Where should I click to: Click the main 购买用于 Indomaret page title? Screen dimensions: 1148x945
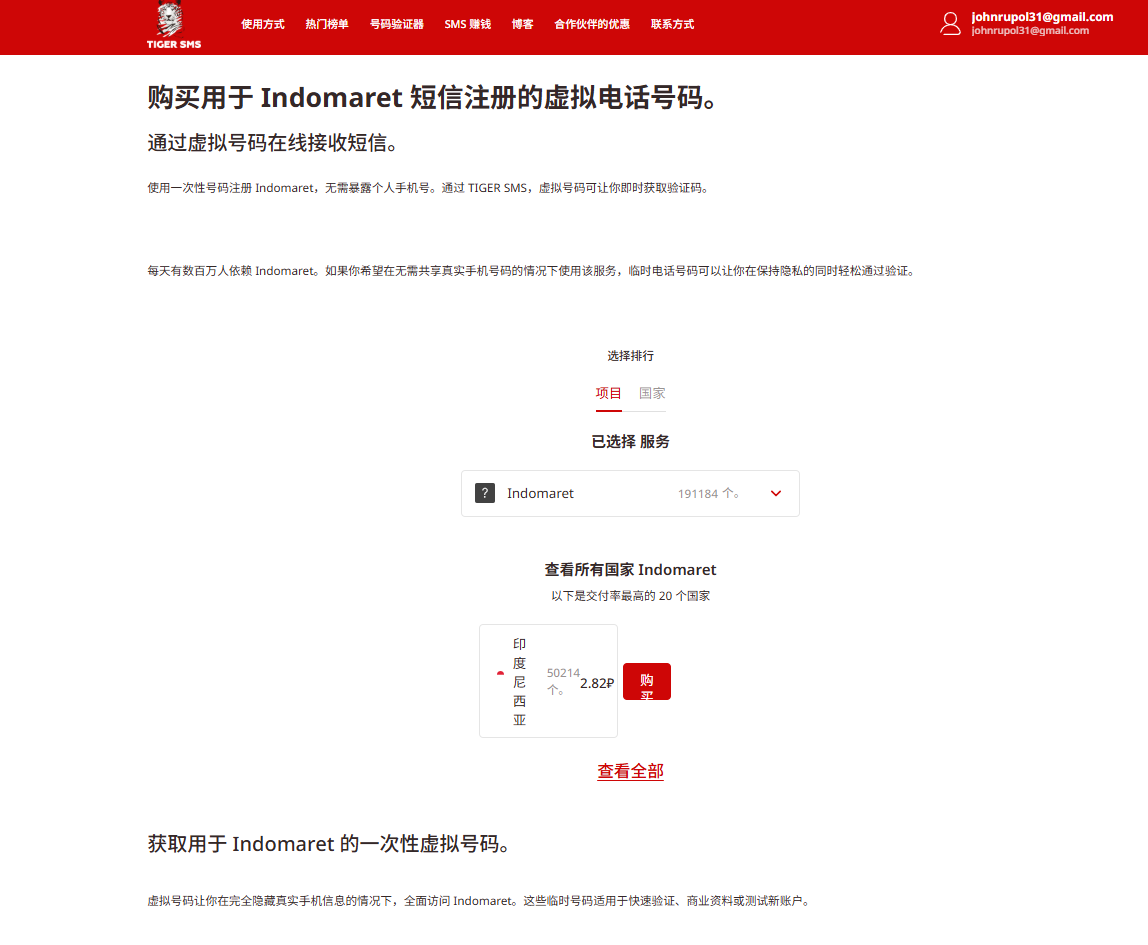tap(433, 97)
